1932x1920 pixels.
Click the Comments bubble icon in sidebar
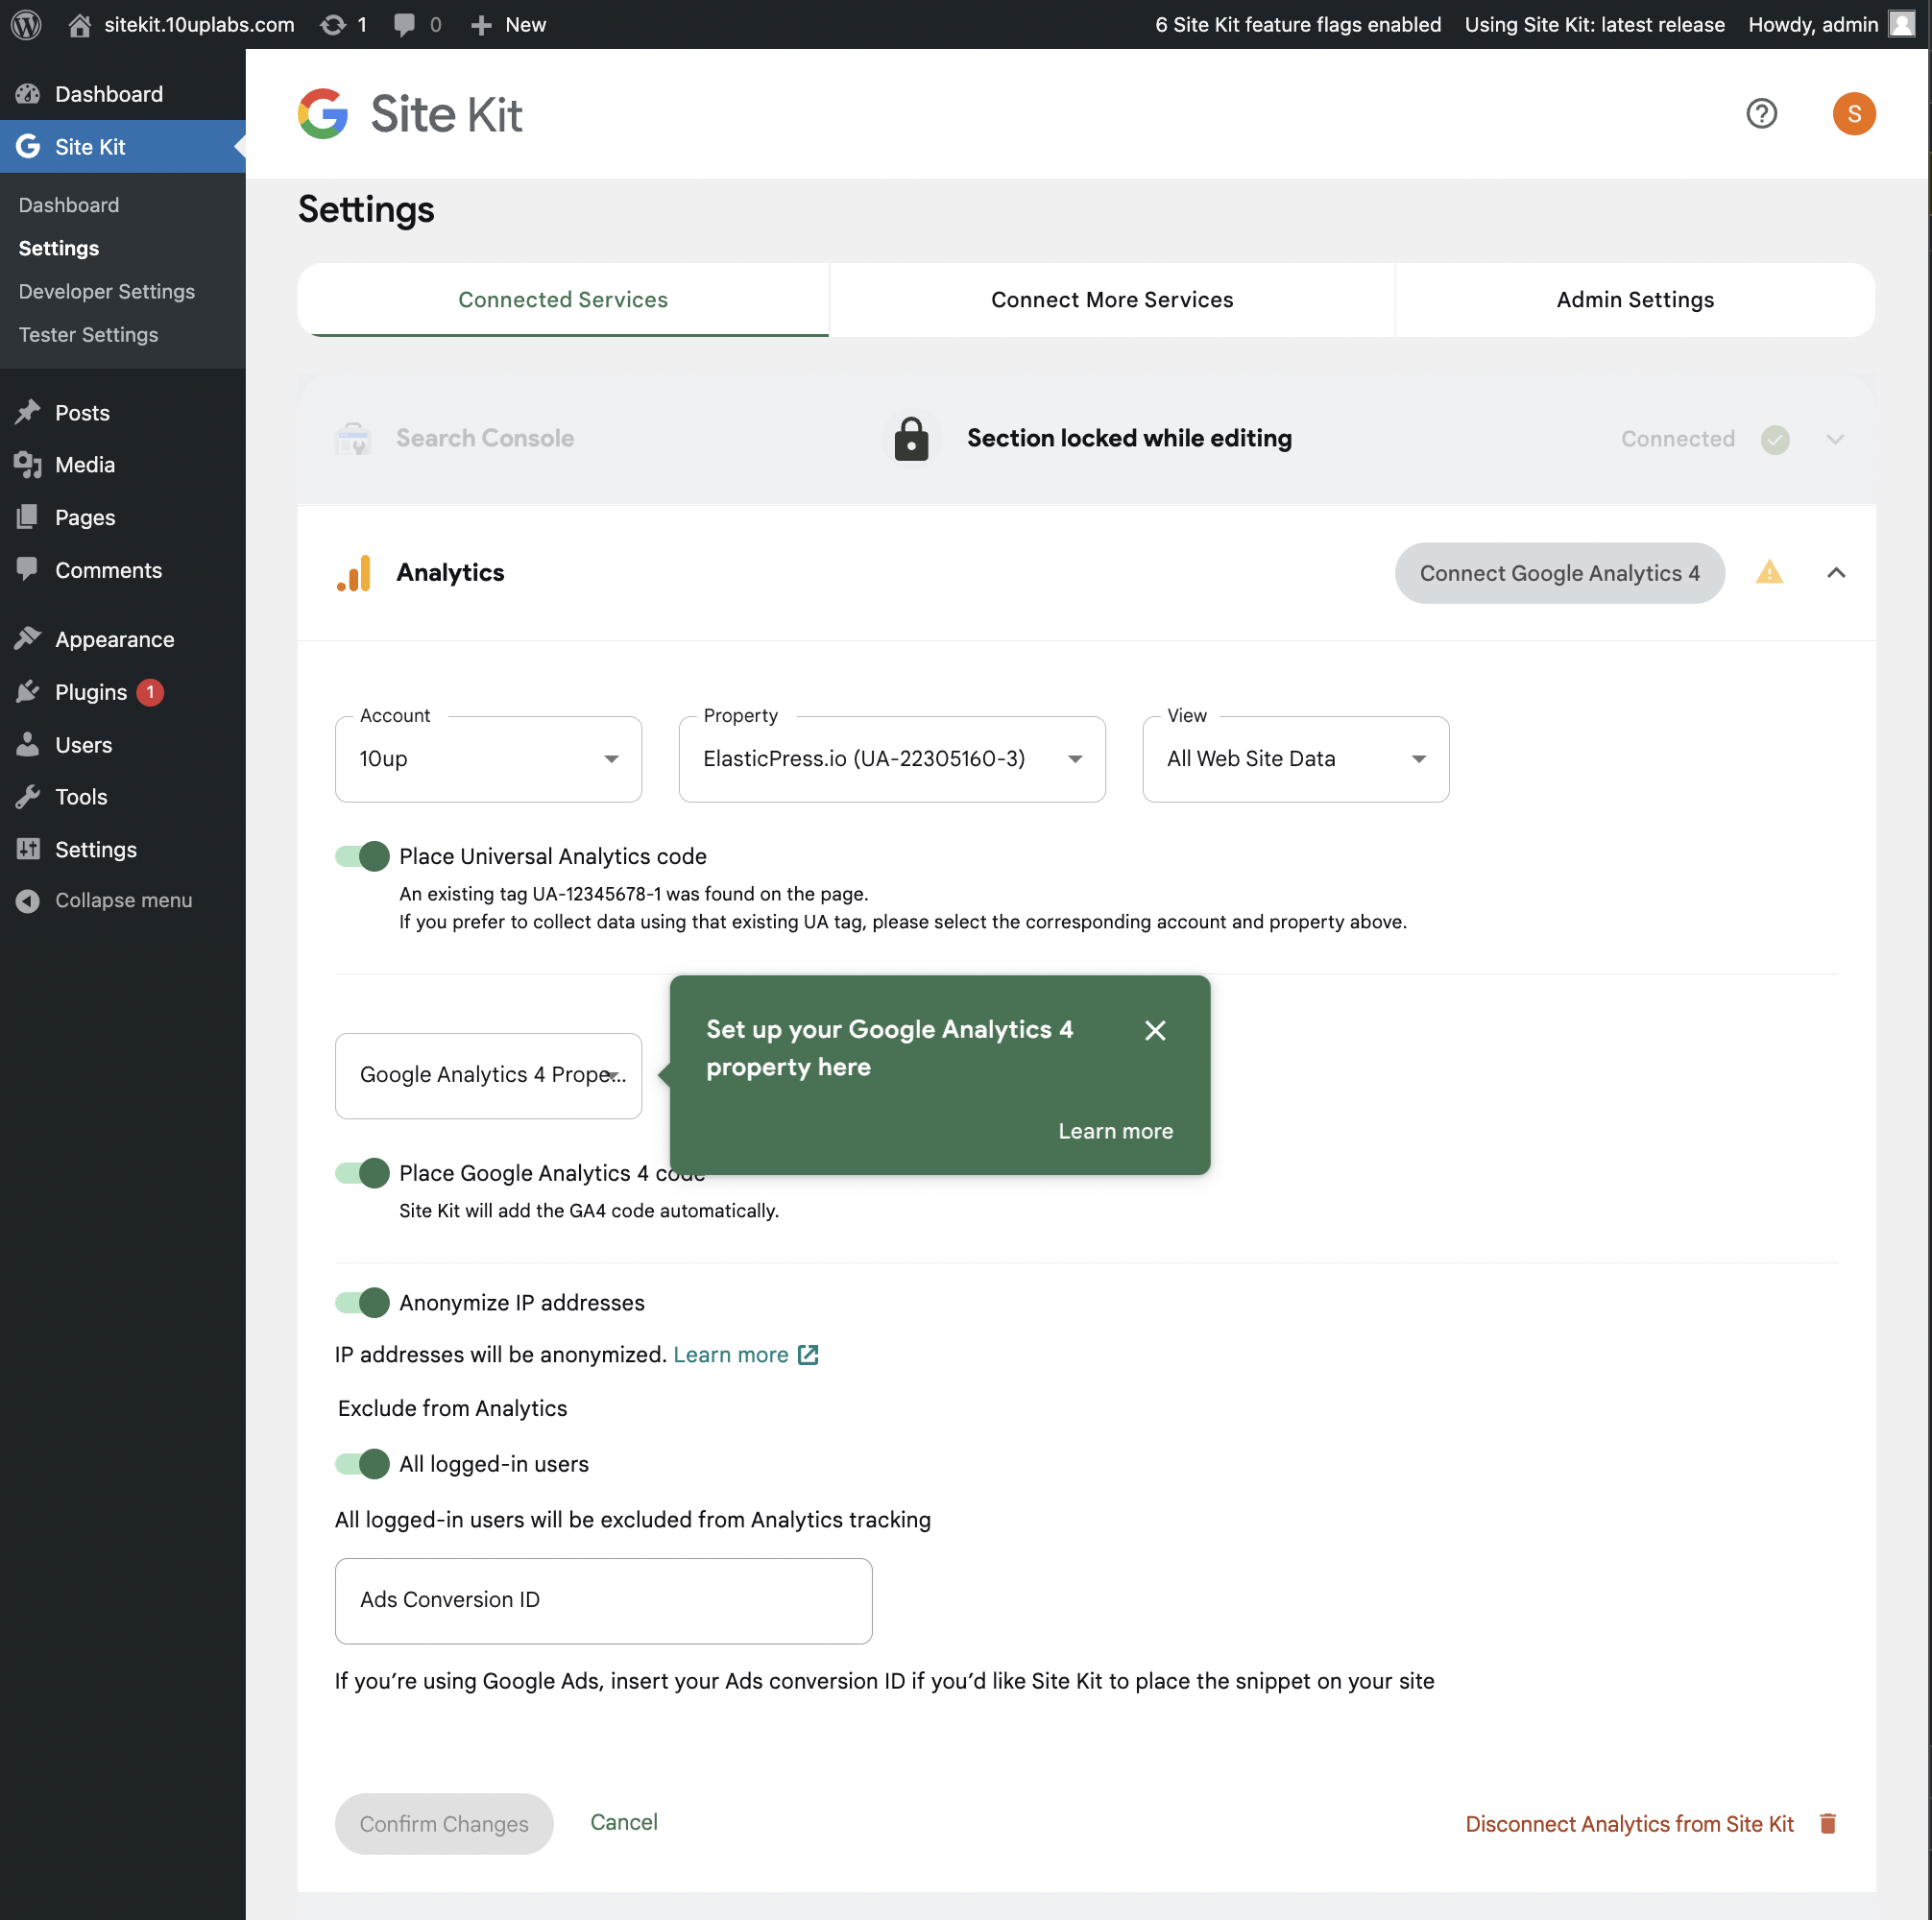tap(28, 569)
